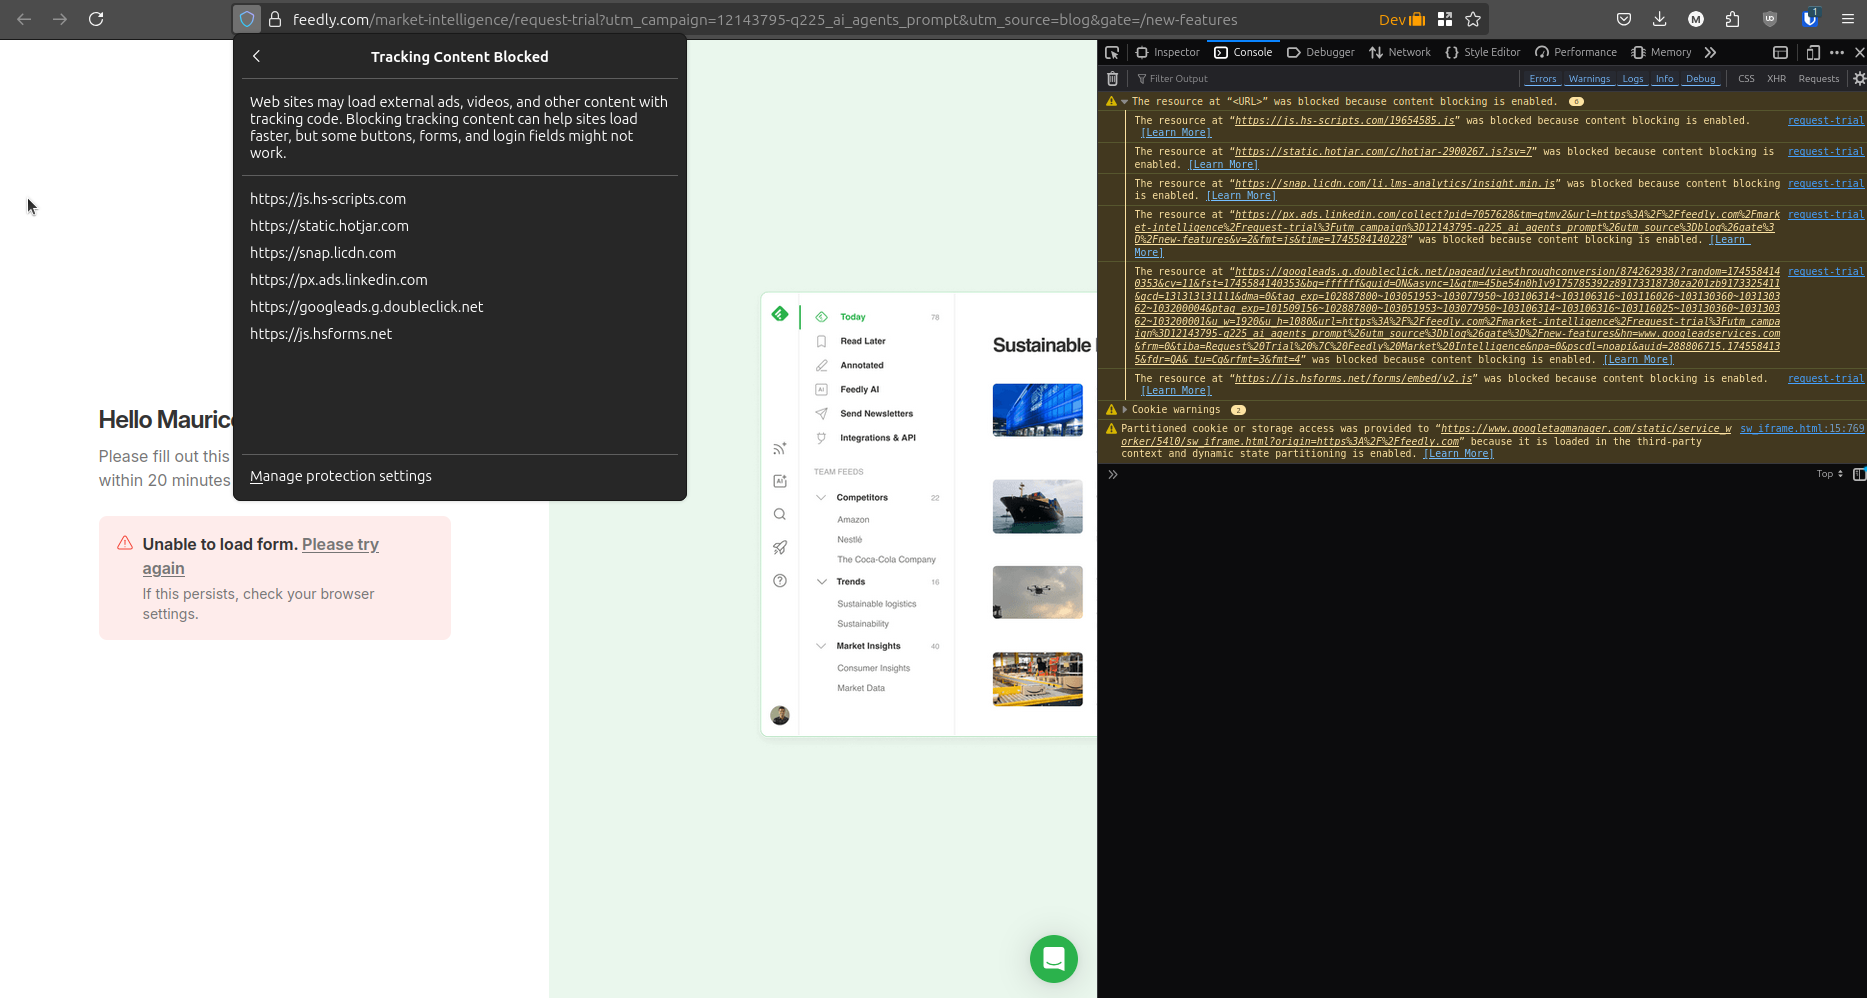Open devtools settings with the gear icon
This screenshot has height=998, width=1867.
coord(1860,78)
